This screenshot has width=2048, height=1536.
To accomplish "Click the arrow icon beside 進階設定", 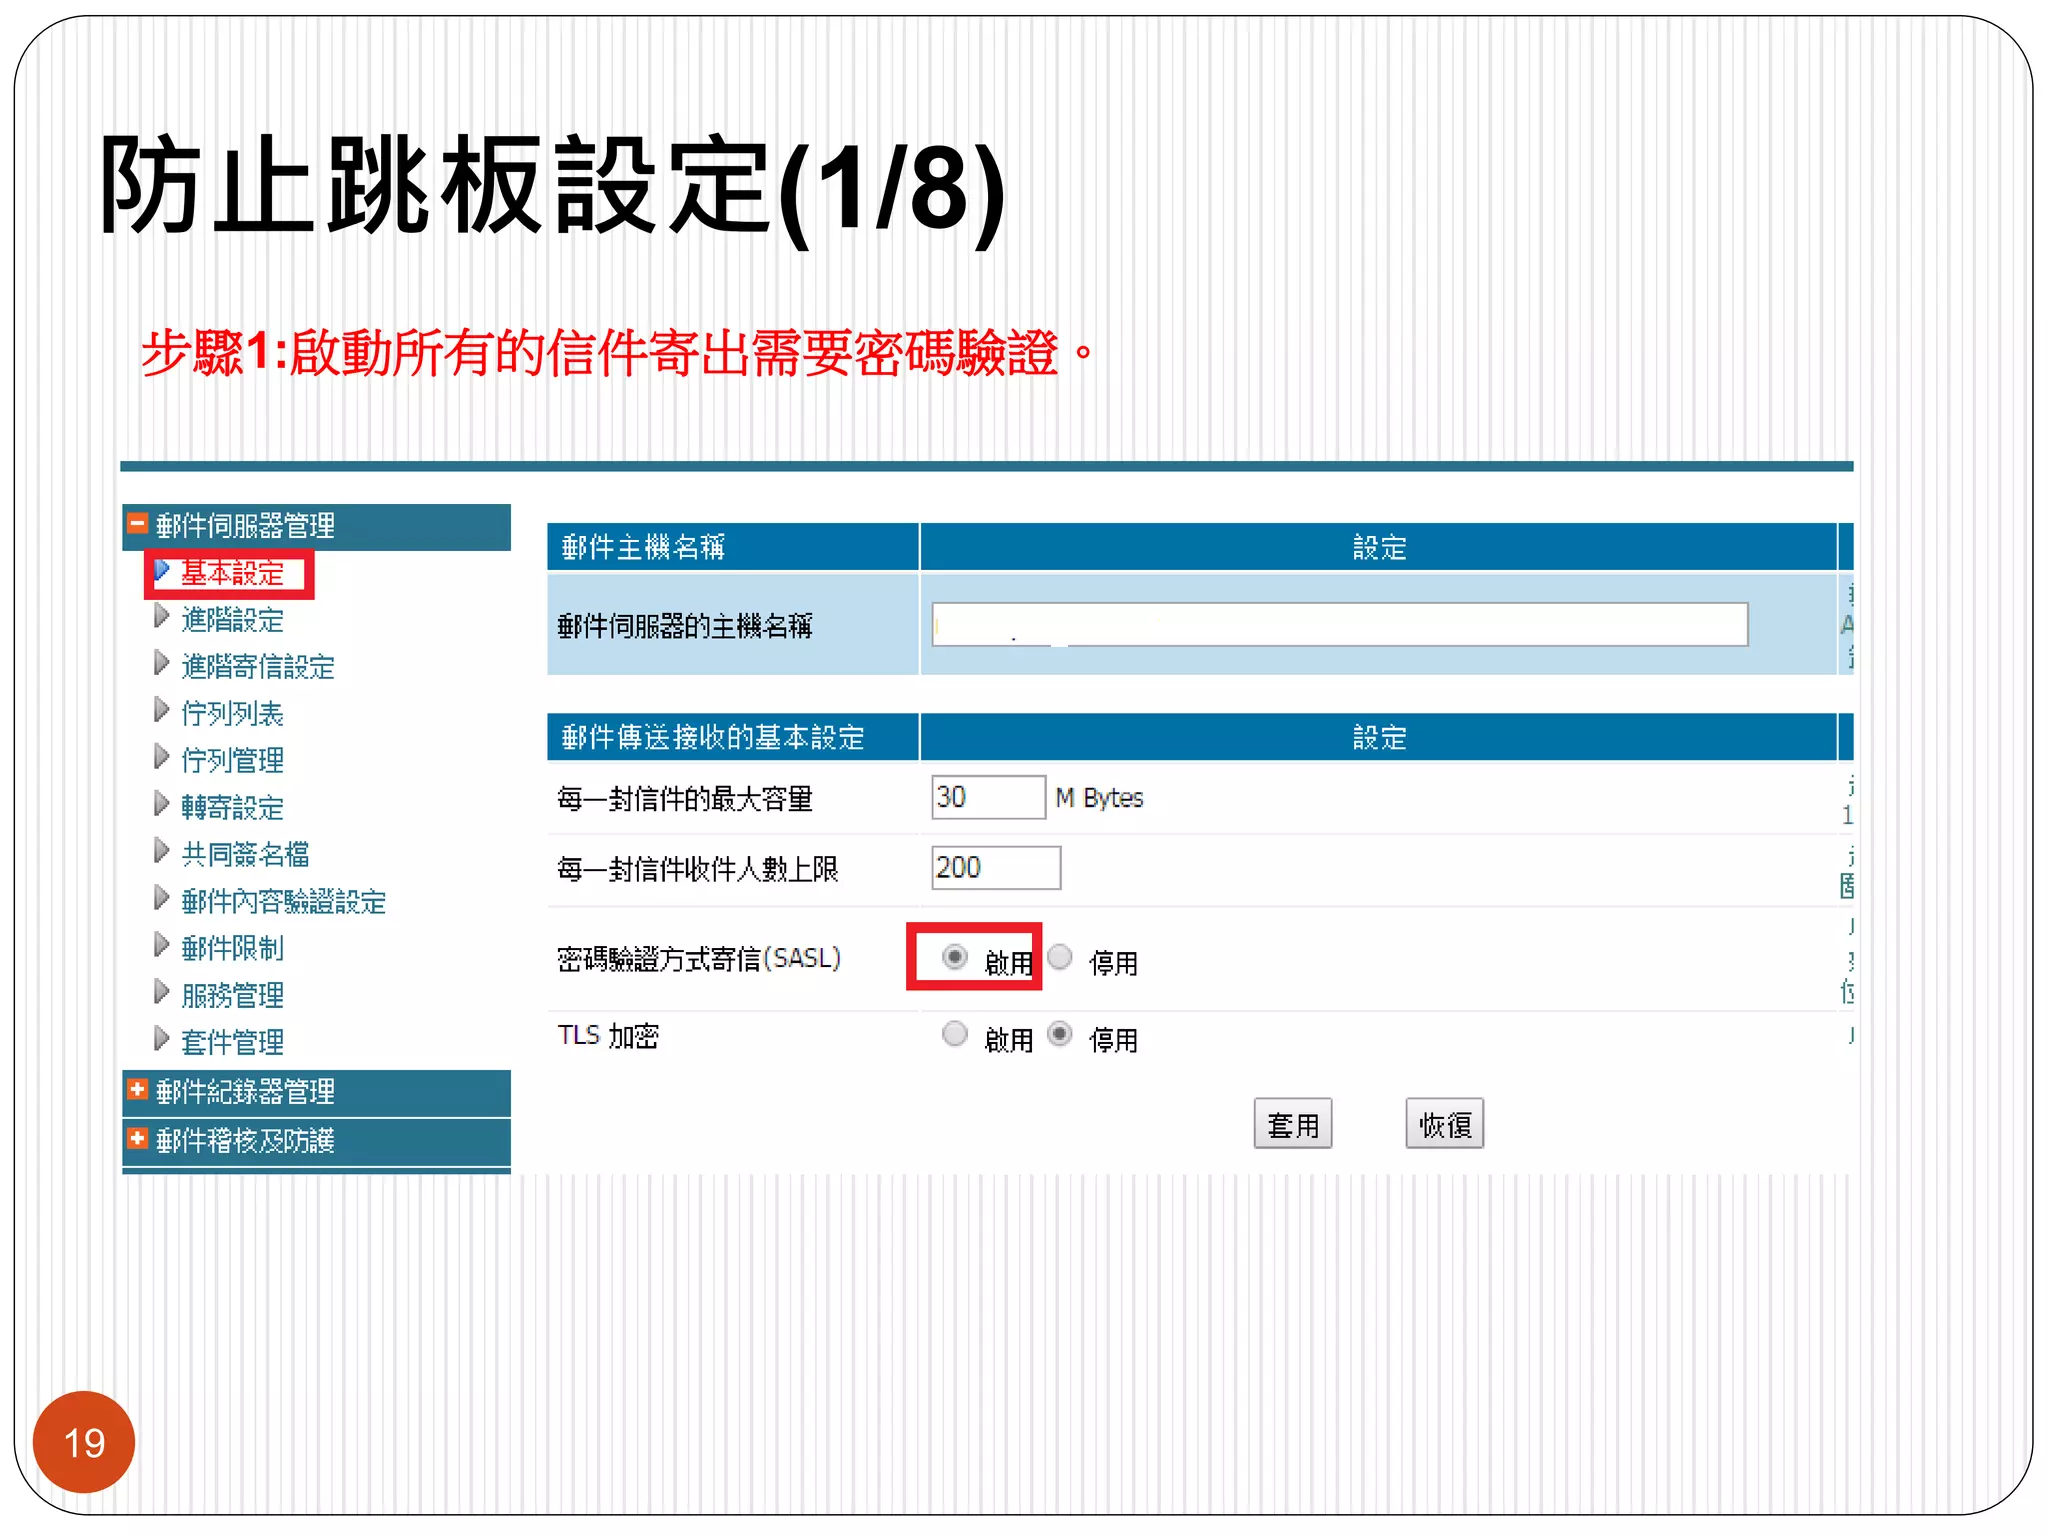I will tap(162, 617).
